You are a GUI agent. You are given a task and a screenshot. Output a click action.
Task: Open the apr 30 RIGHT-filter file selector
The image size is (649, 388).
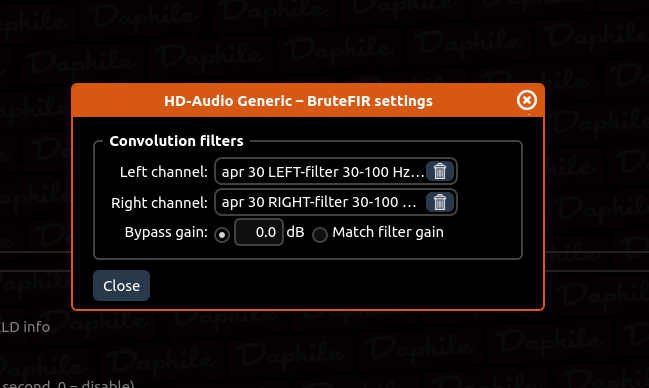(x=321, y=202)
